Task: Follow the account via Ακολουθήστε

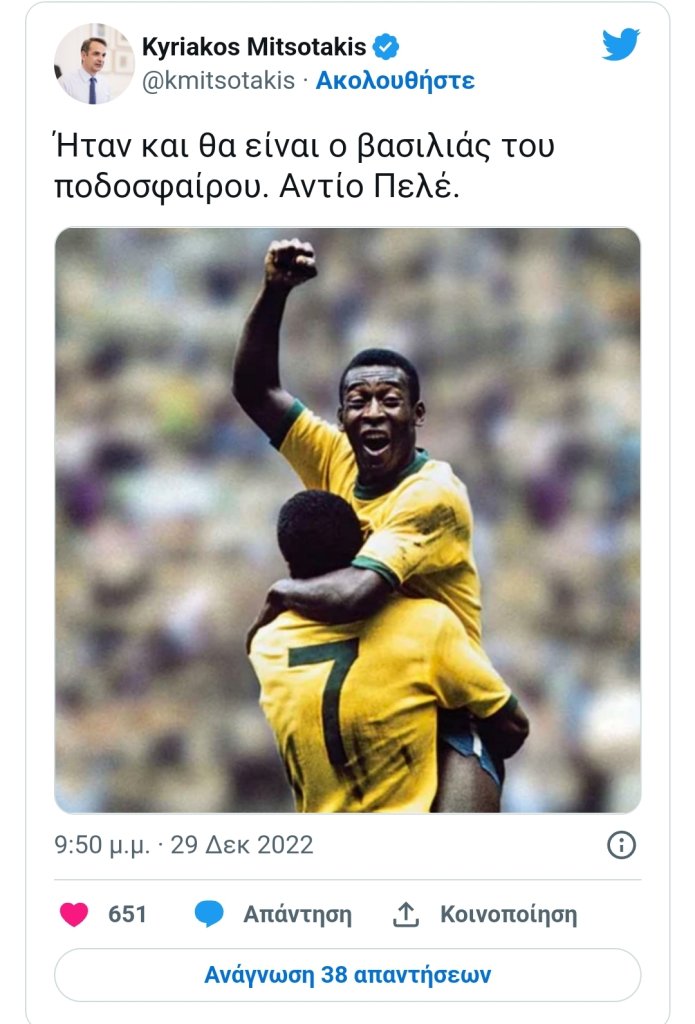Action: point(395,80)
